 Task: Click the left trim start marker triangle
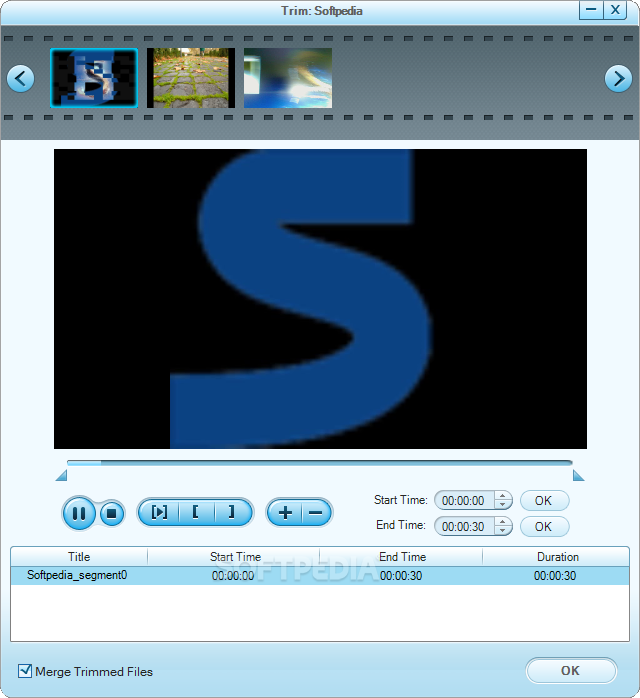click(x=62, y=476)
